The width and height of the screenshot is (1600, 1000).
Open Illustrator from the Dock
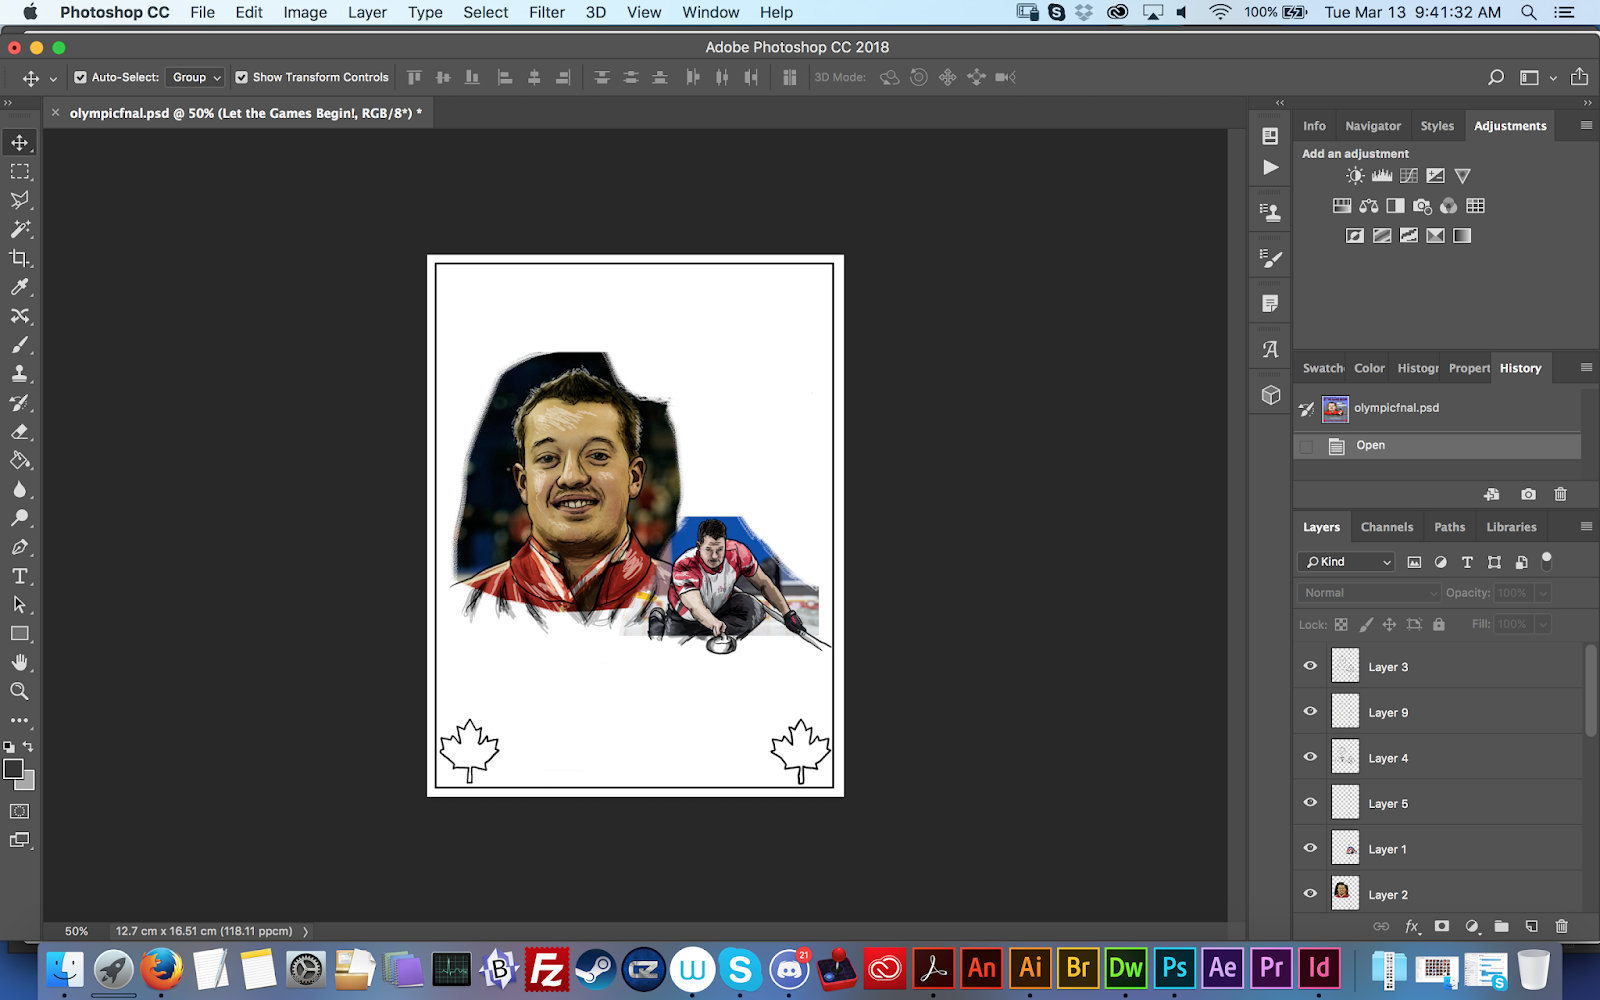(1030, 968)
